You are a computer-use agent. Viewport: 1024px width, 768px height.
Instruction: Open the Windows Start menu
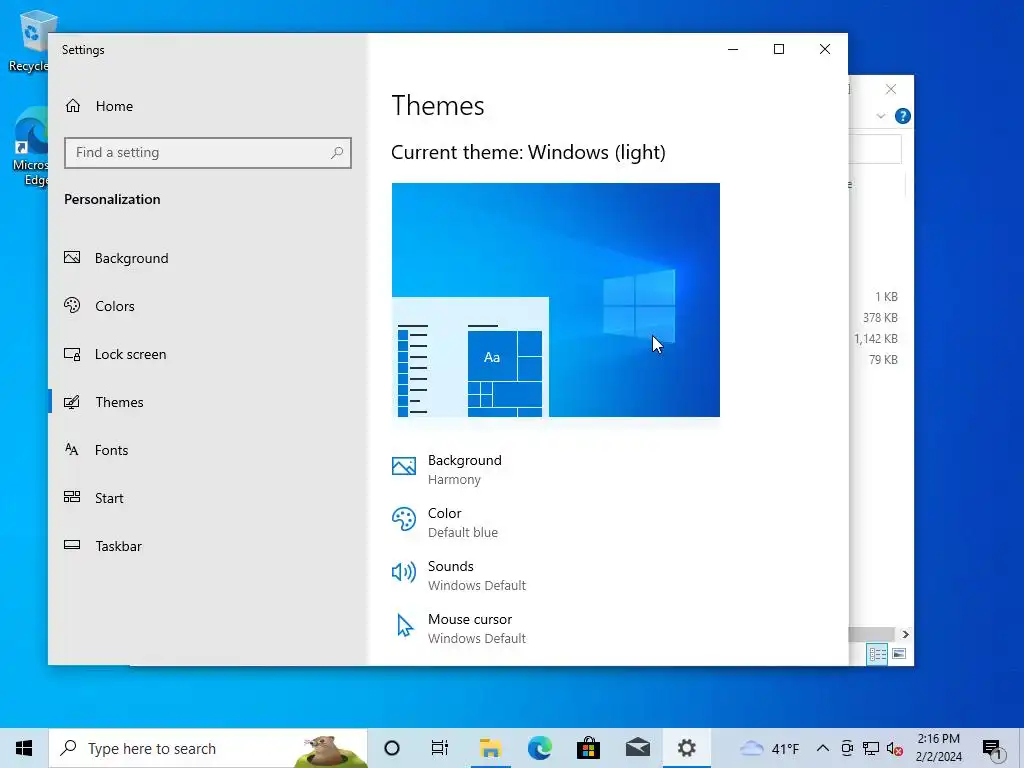24,748
